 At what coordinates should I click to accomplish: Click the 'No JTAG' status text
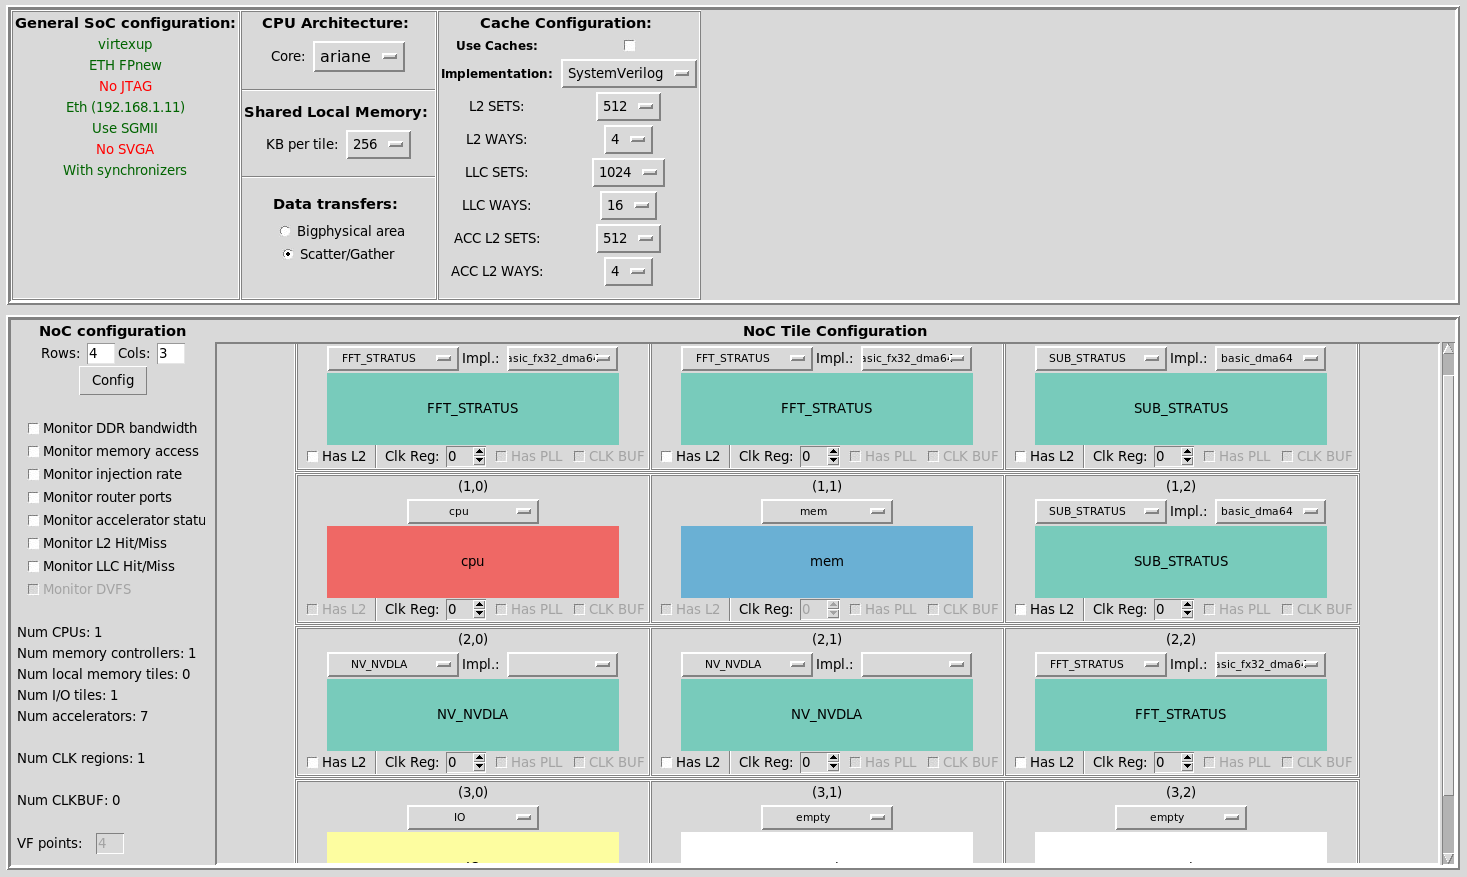pyautogui.click(x=125, y=86)
